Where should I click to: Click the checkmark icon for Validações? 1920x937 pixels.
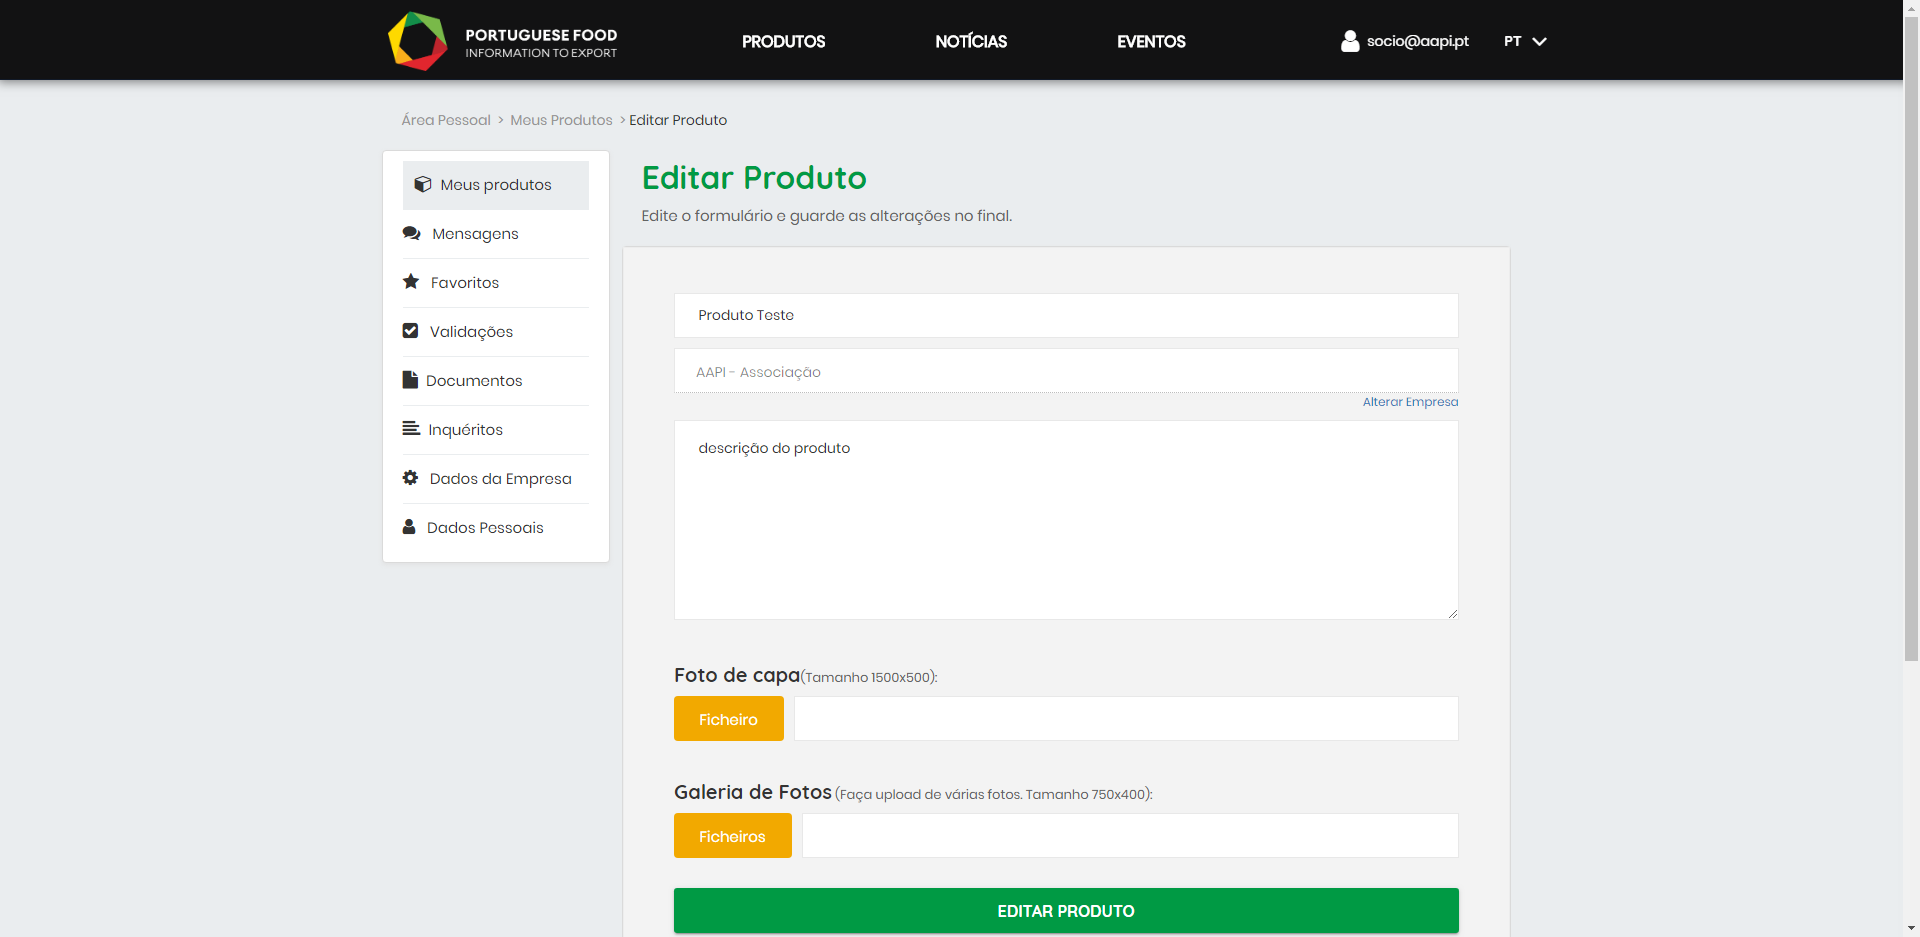click(x=410, y=331)
